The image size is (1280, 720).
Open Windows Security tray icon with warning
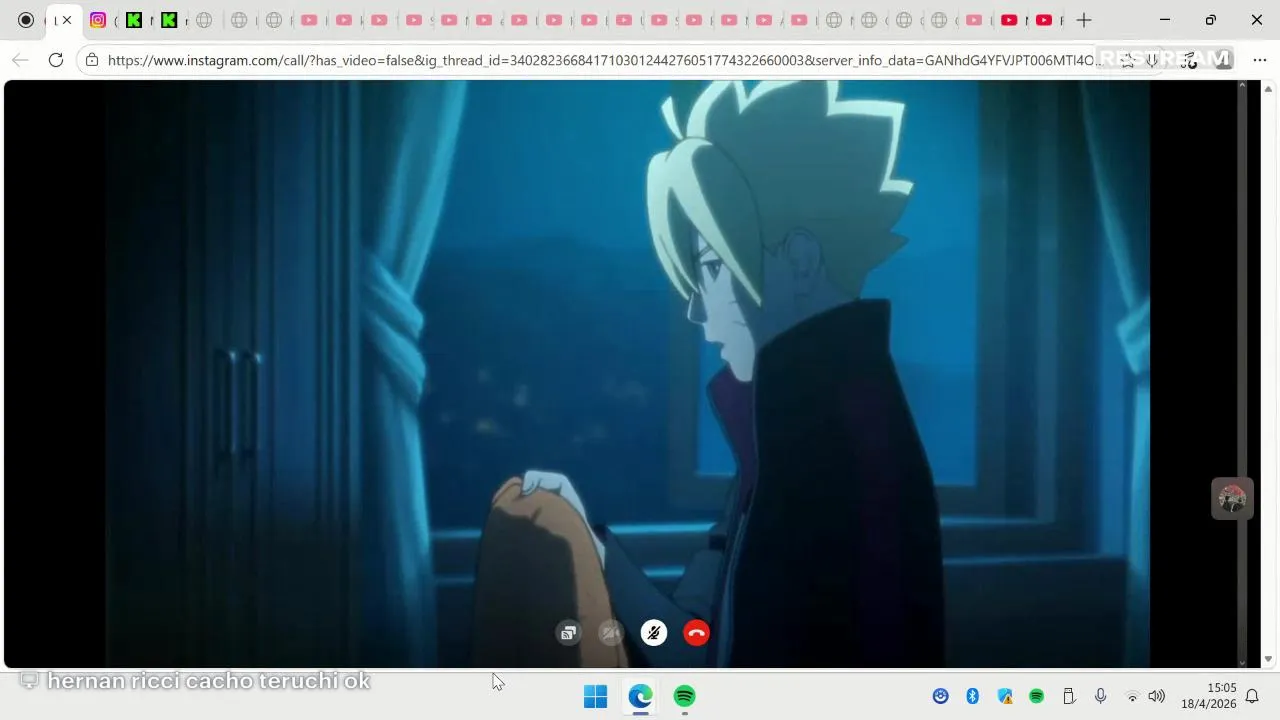tap(1005, 696)
